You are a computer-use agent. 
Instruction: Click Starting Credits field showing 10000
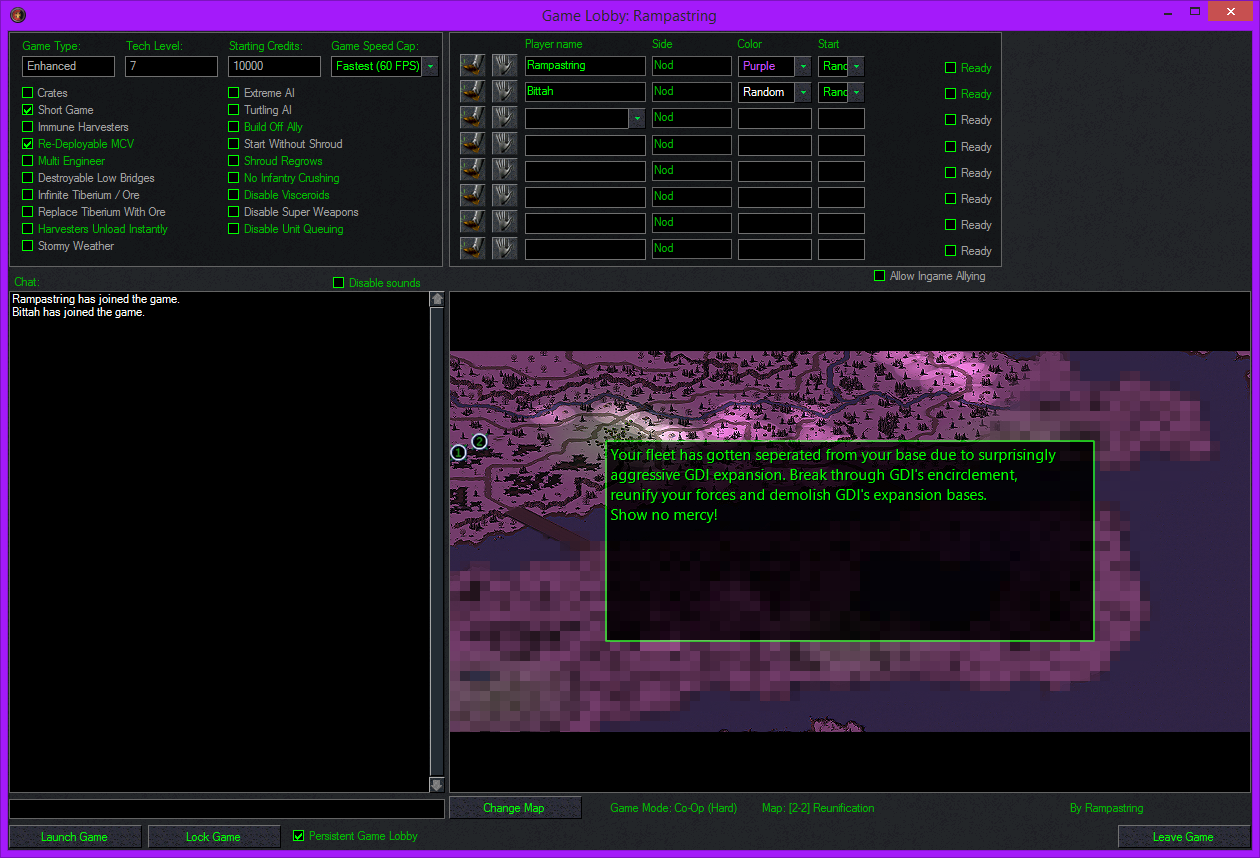pos(274,66)
